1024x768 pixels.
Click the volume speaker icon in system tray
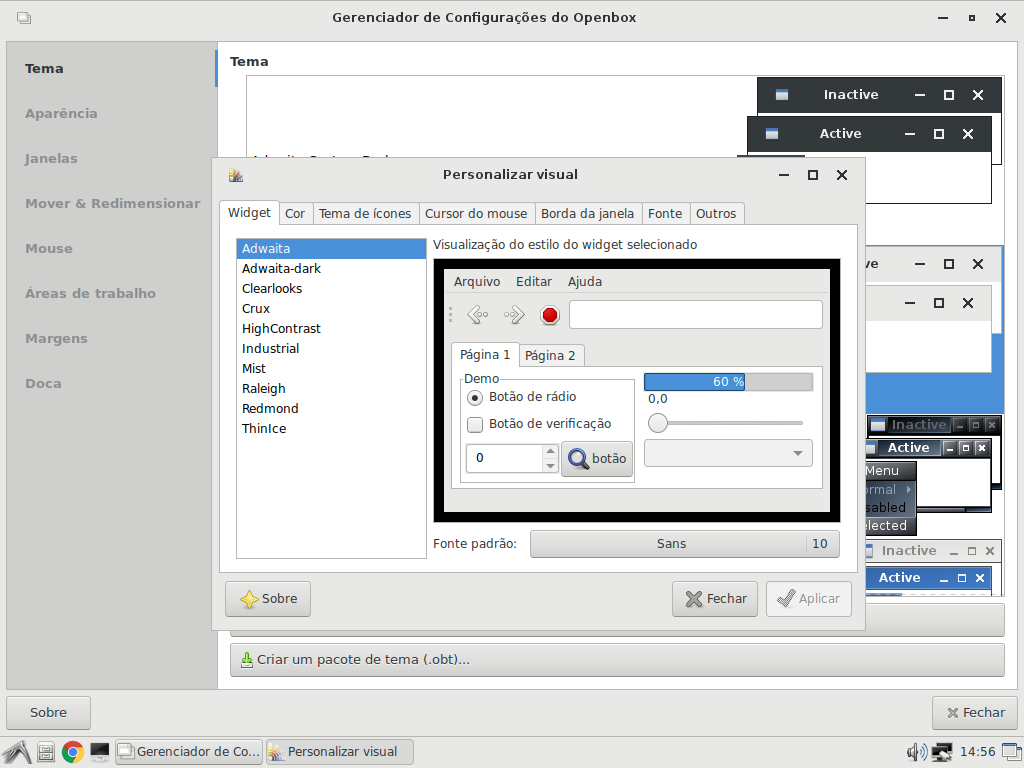point(917,752)
